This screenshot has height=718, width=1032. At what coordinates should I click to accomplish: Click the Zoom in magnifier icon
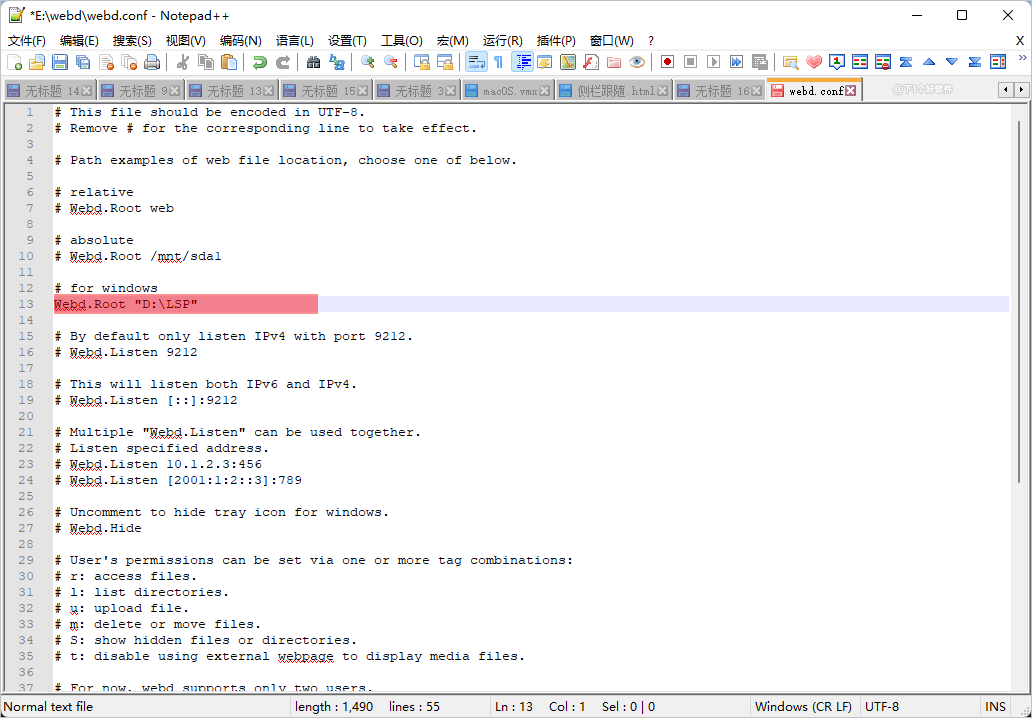(368, 63)
